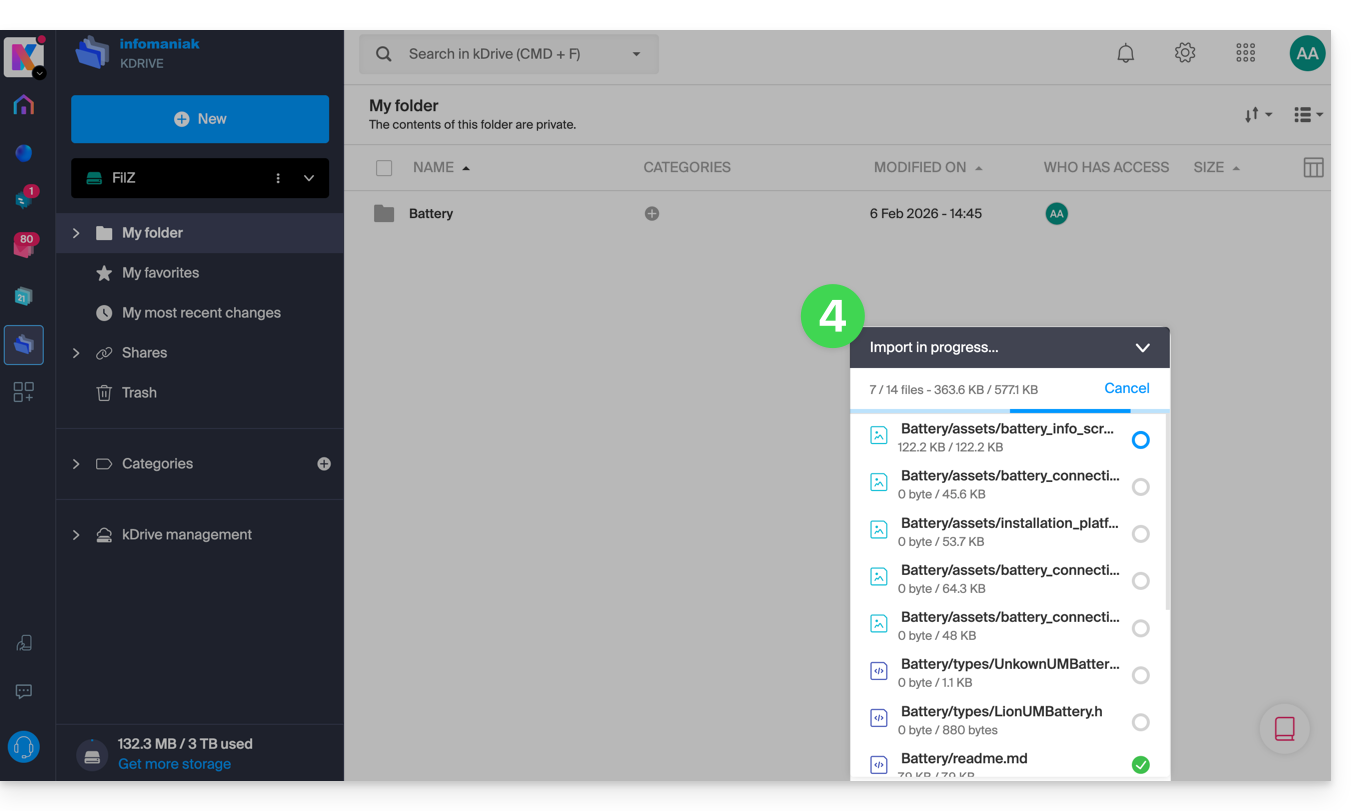Cancel the import in progress
This screenshot has height=811, width=1361.
pos(1126,388)
